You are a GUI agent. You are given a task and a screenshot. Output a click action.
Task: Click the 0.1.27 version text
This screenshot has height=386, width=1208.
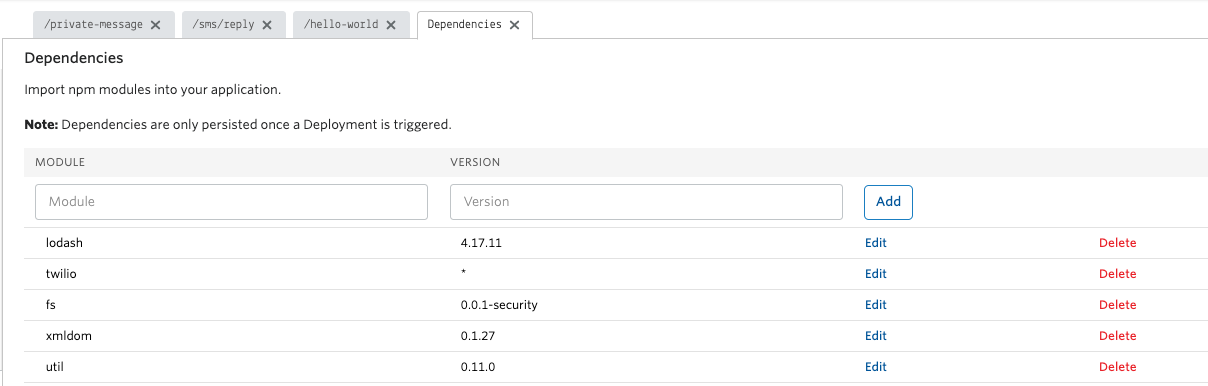[478, 335]
